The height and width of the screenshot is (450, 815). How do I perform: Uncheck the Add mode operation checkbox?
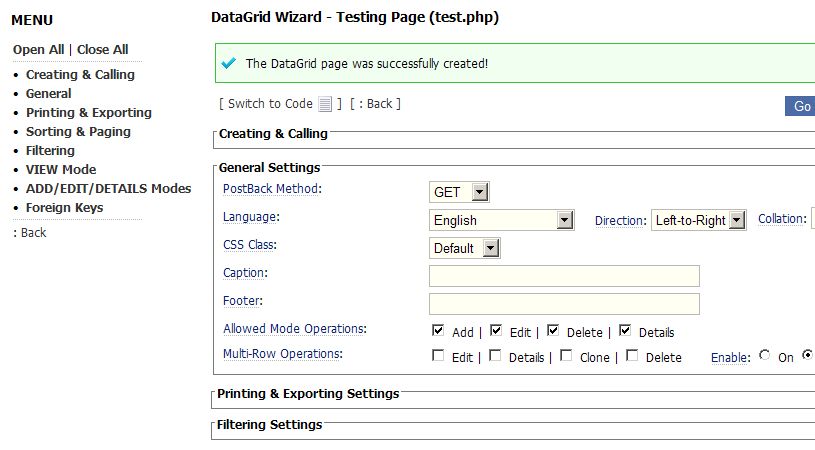(x=438, y=330)
